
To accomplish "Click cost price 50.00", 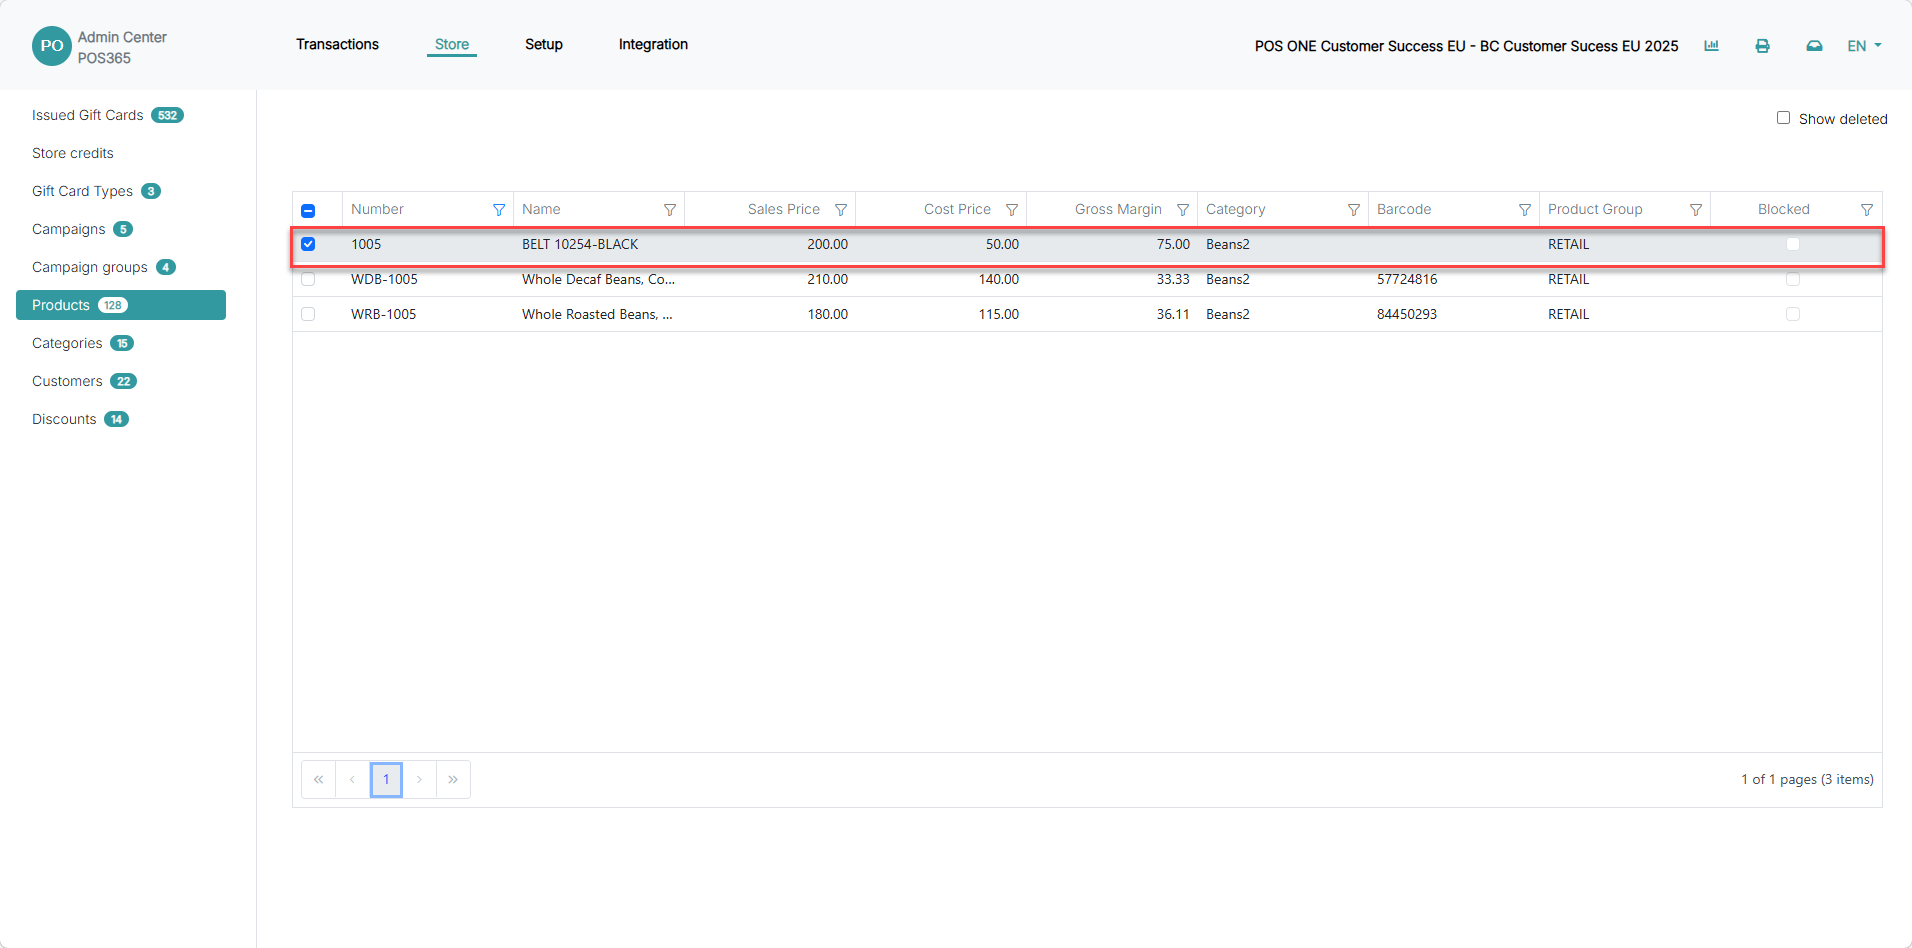I will pyautogui.click(x=1002, y=244).
